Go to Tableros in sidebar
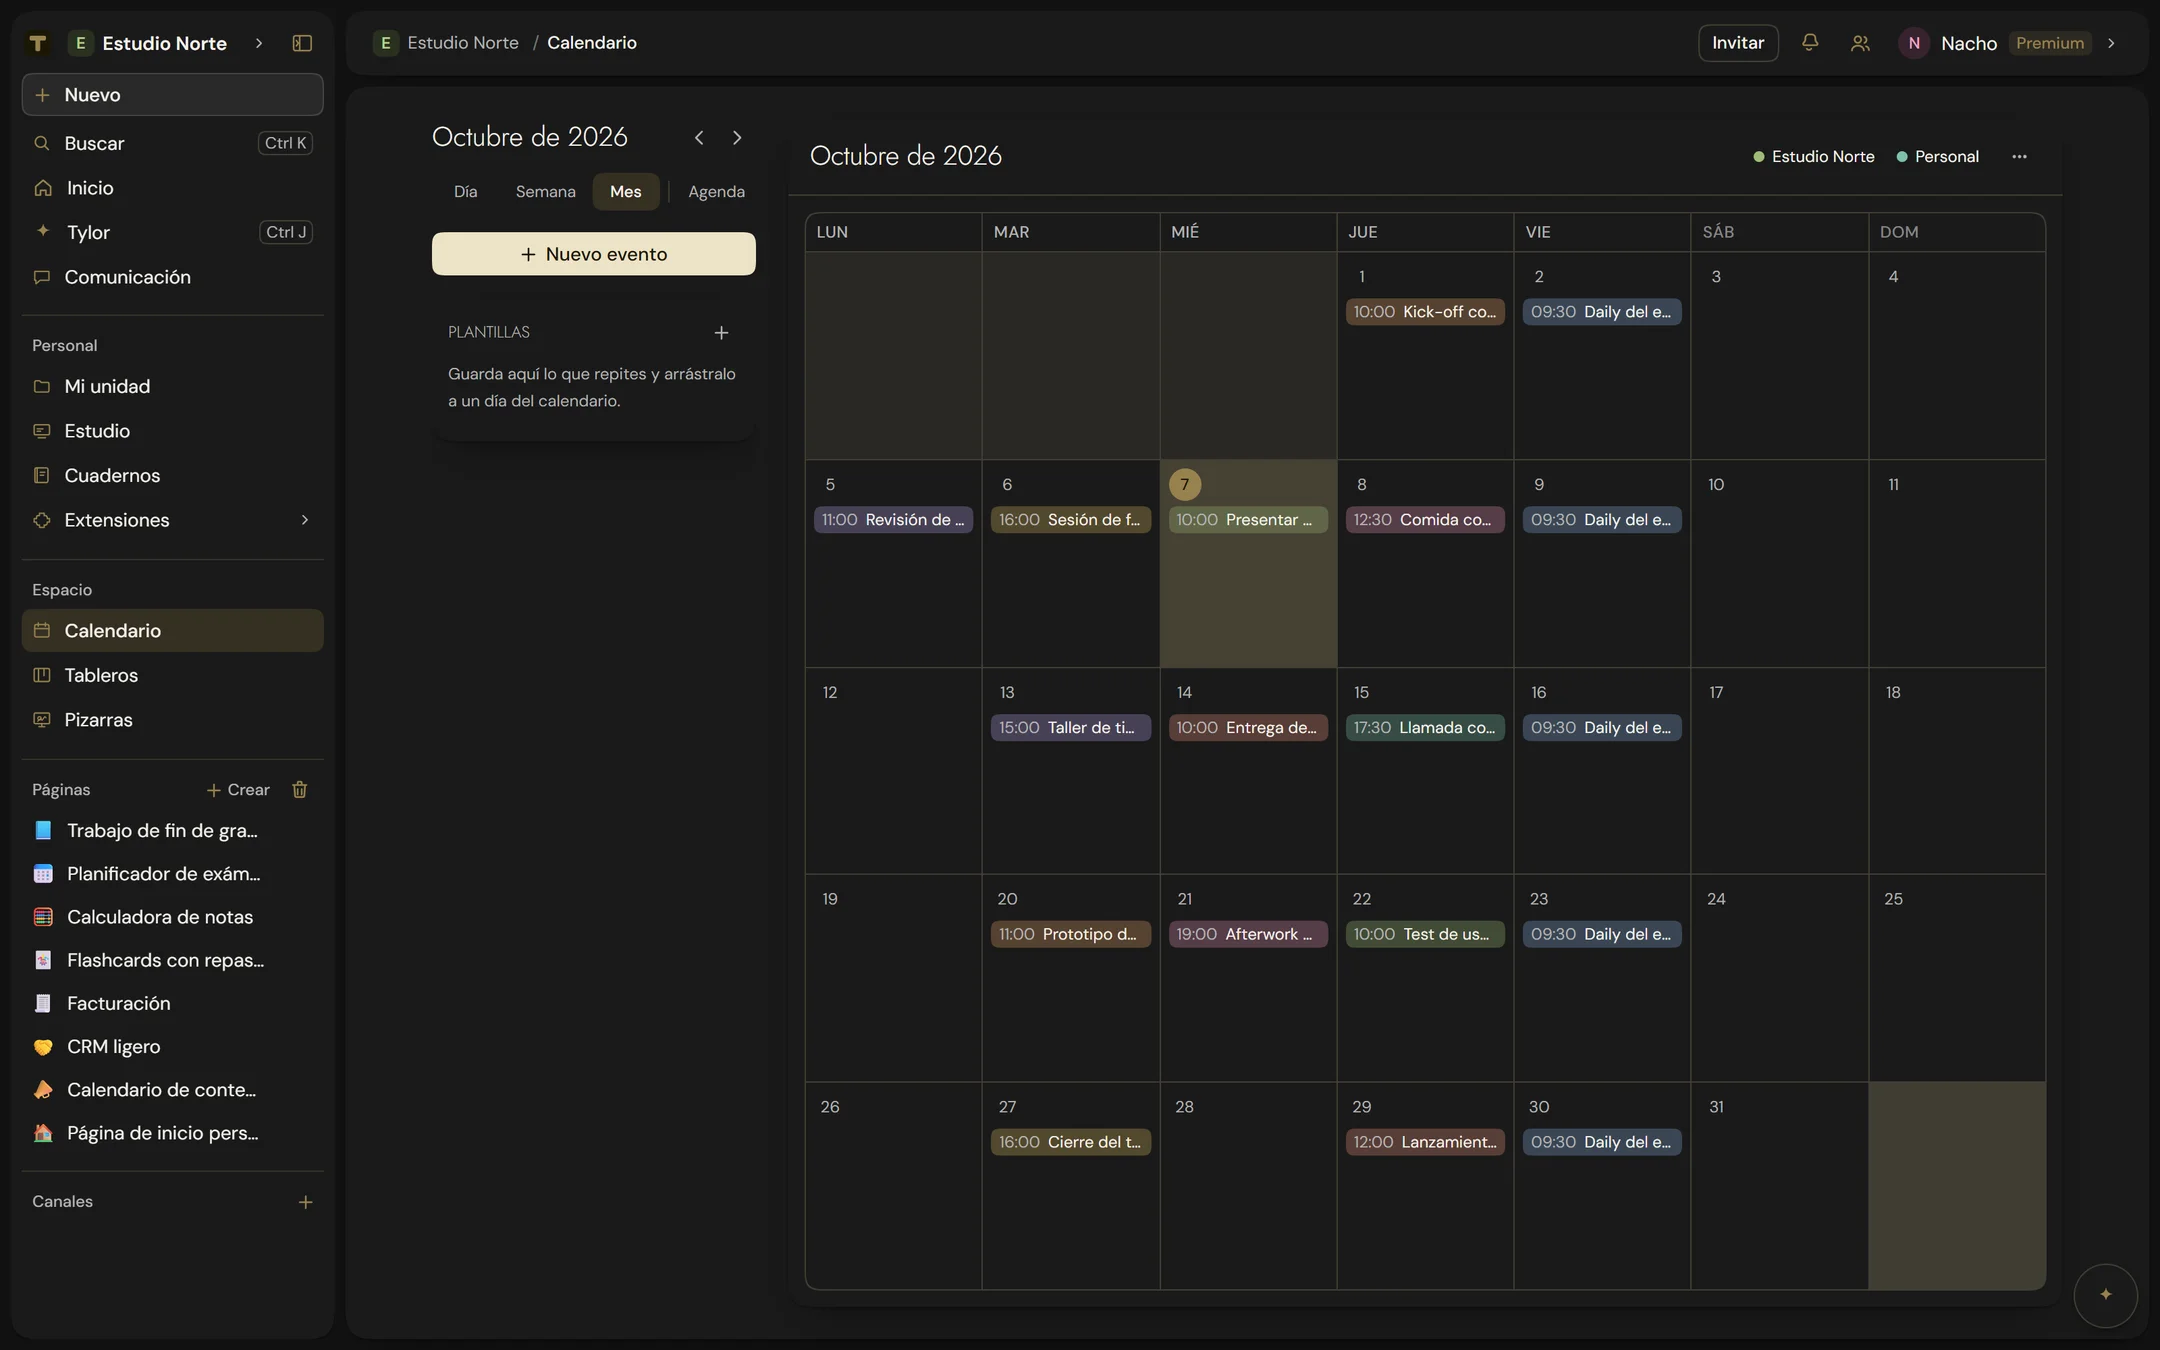The width and height of the screenshot is (2160, 1350). pos(172,676)
